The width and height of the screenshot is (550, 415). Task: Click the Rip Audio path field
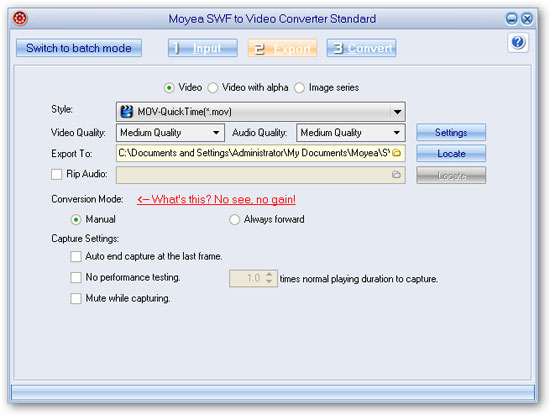click(261, 175)
